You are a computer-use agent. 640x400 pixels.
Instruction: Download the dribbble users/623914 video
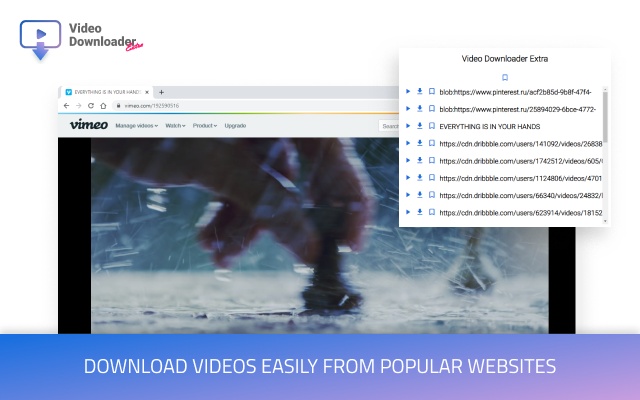420,212
